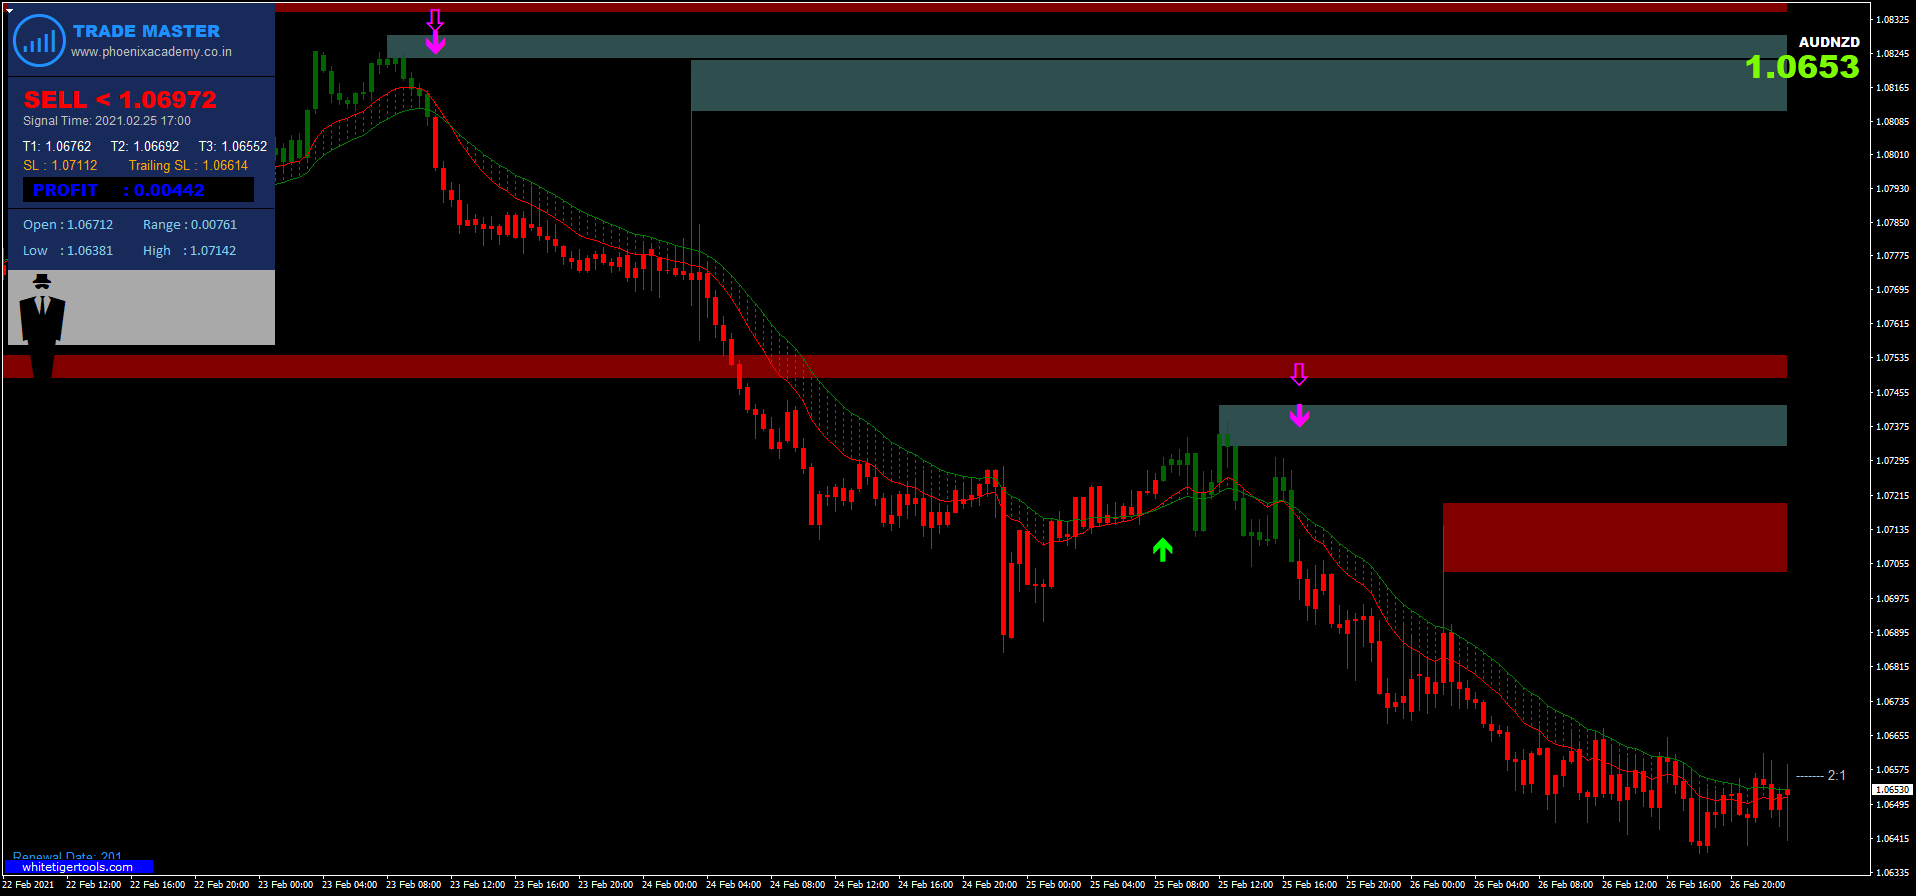Click the man in suit and hat figure
This screenshot has width=1916, height=896.
[42, 325]
